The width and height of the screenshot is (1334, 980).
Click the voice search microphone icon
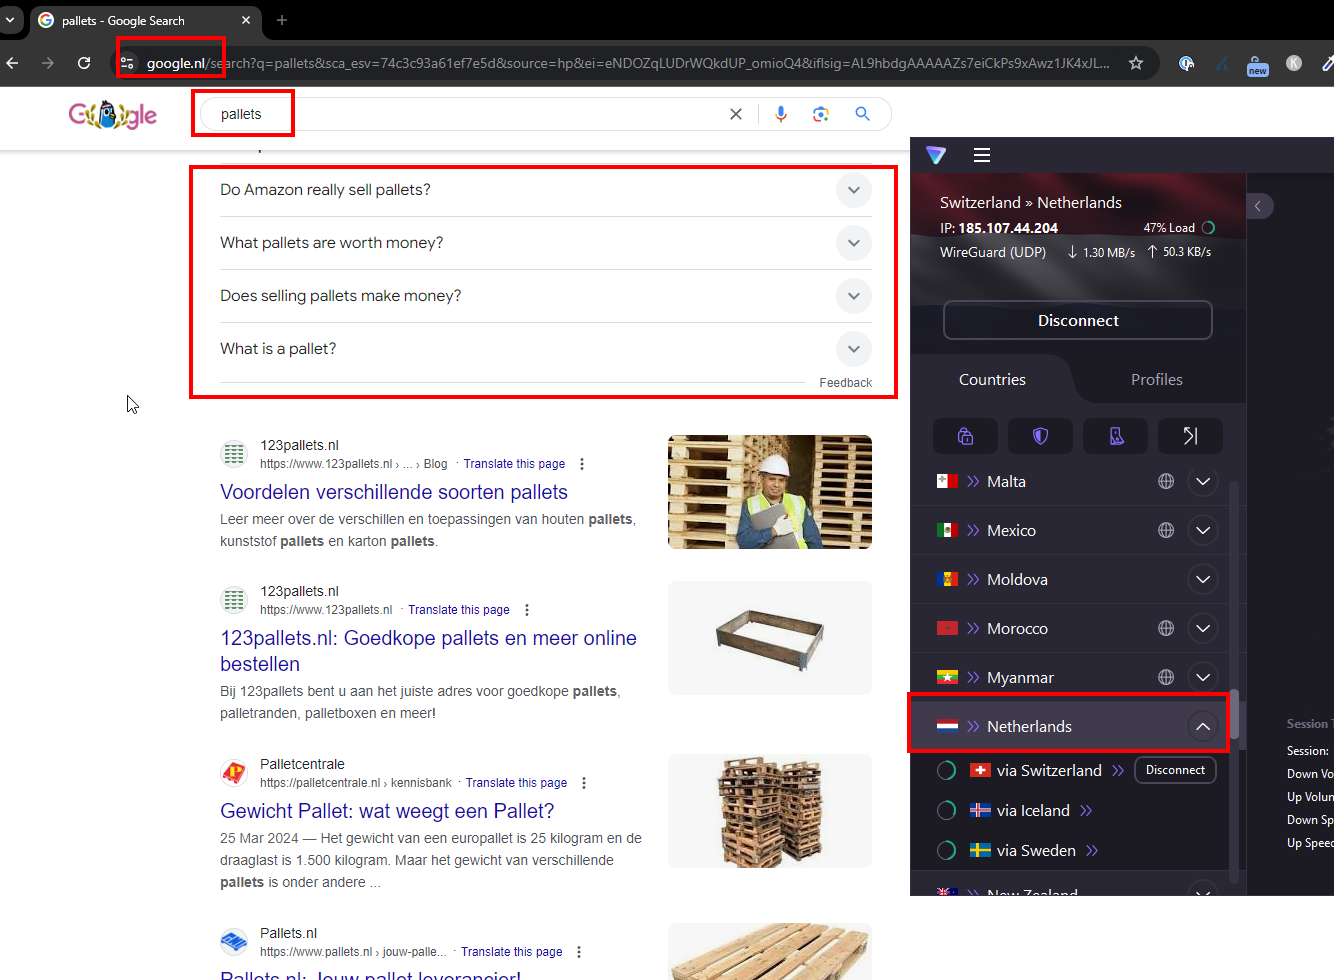(781, 114)
